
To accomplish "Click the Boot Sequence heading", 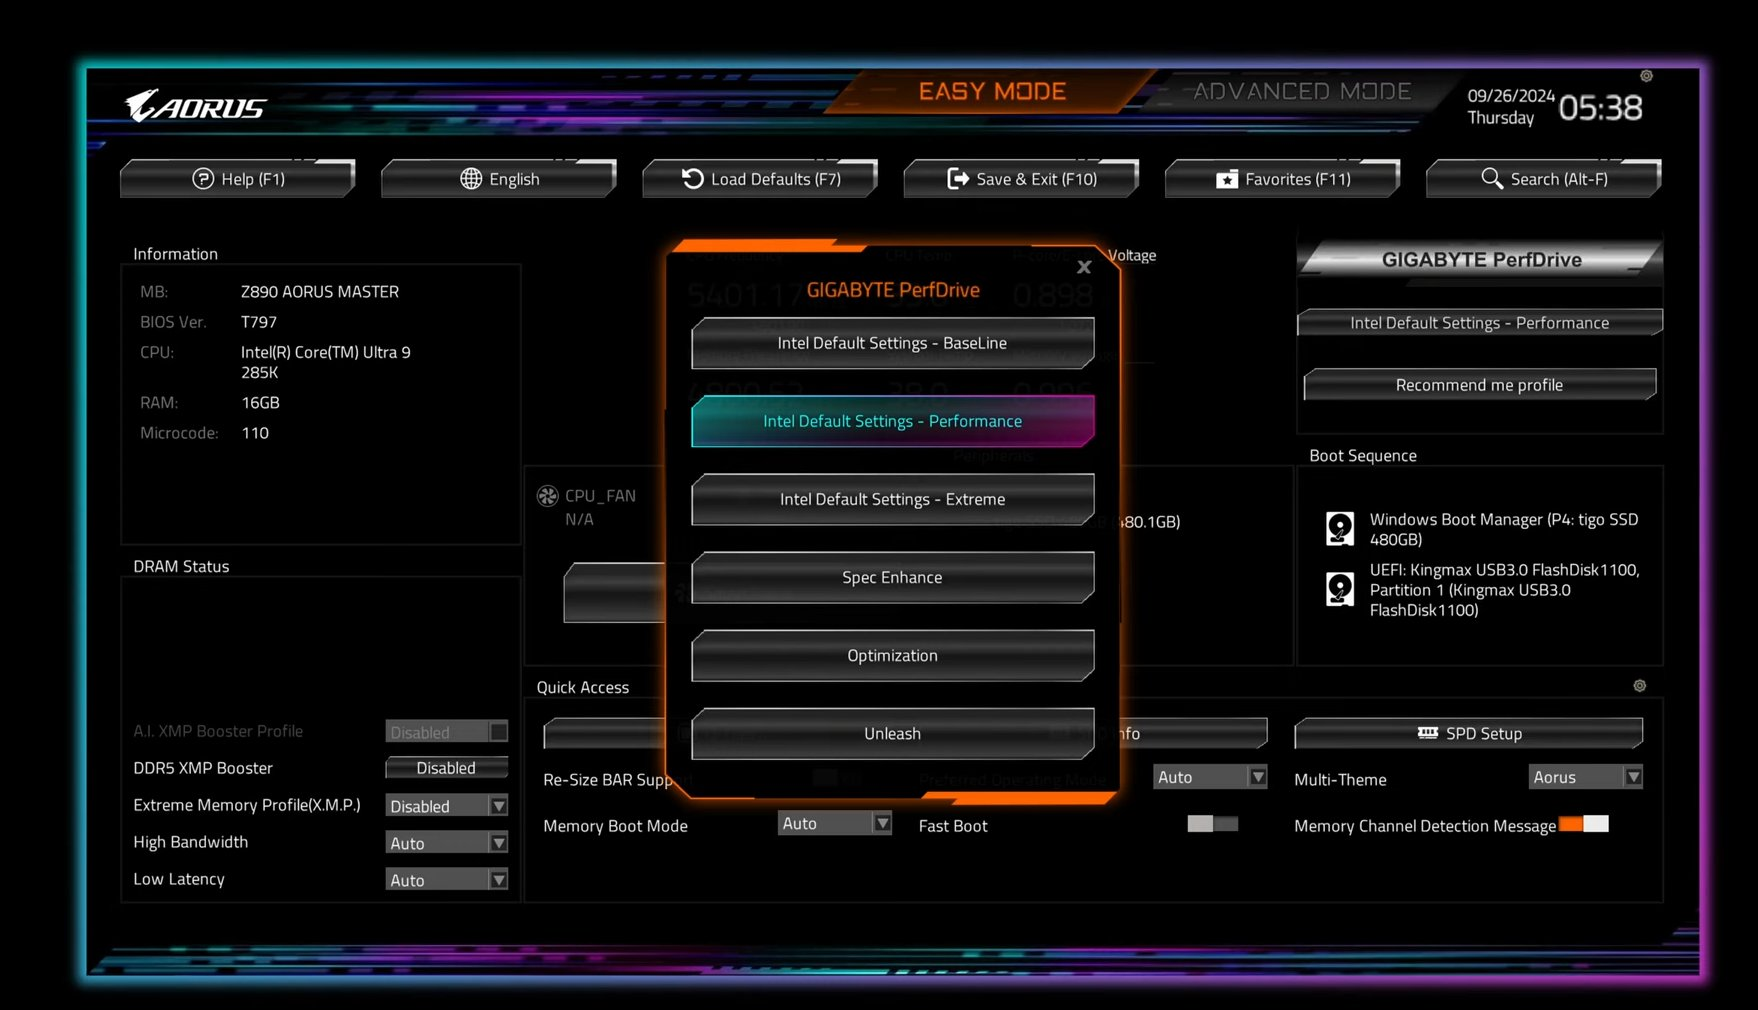I will [1363, 456].
